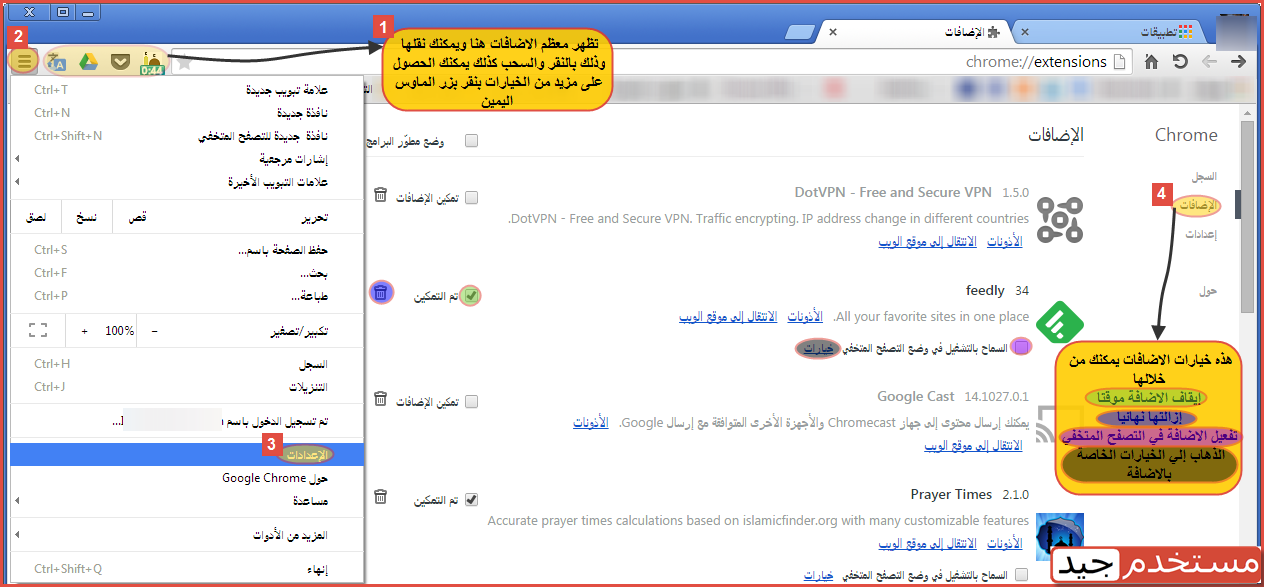Open التنزيلات downloads from the menu
The height and width of the screenshot is (587, 1264).
[188, 387]
